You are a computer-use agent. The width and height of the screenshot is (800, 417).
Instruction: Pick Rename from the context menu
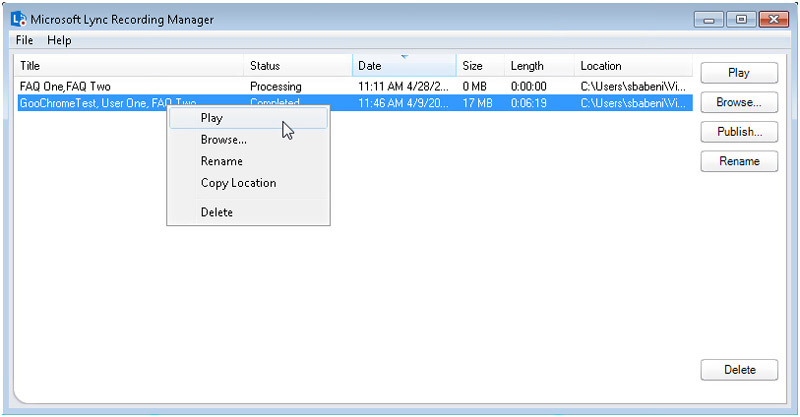[x=221, y=161]
